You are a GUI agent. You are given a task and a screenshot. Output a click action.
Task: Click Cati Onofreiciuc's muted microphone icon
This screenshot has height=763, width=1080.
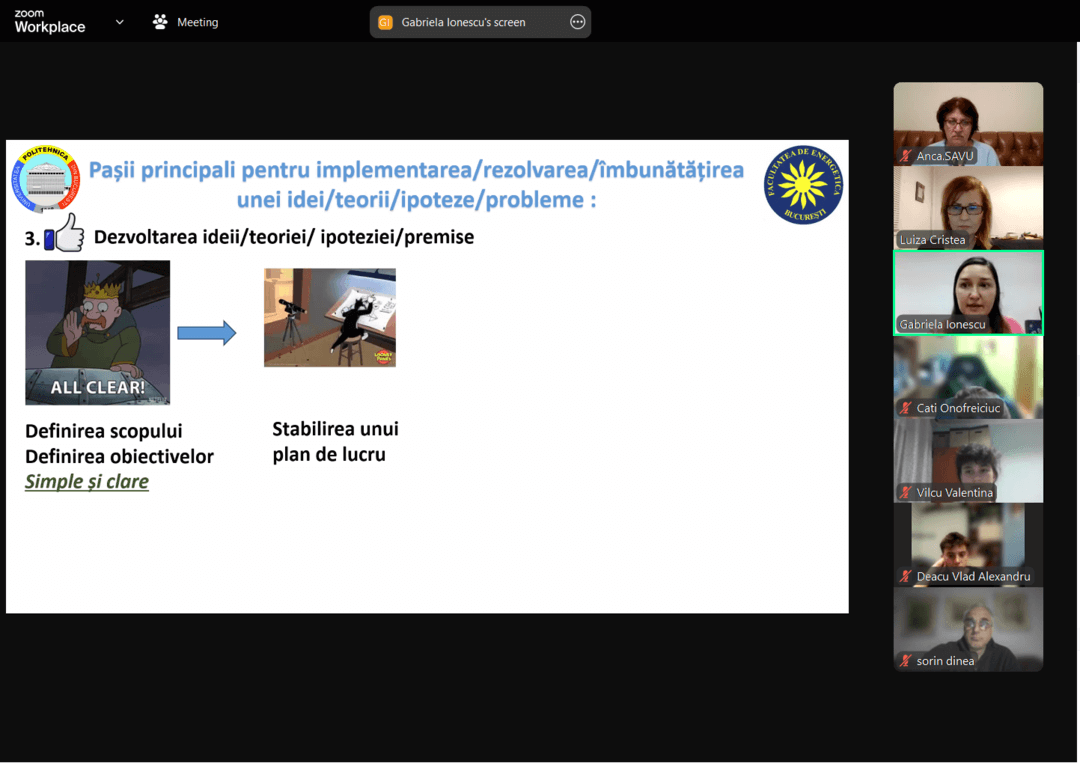(906, 408)
